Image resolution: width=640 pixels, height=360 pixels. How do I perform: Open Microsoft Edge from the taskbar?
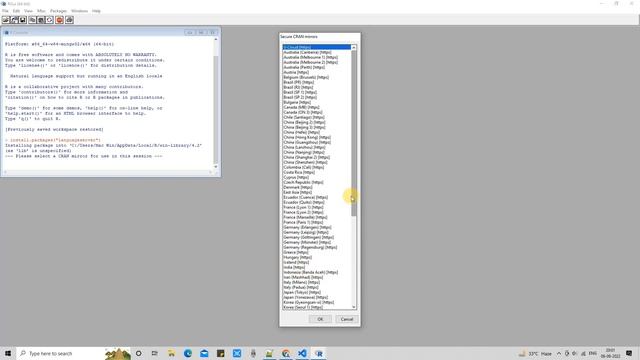[x=188, y=353]
